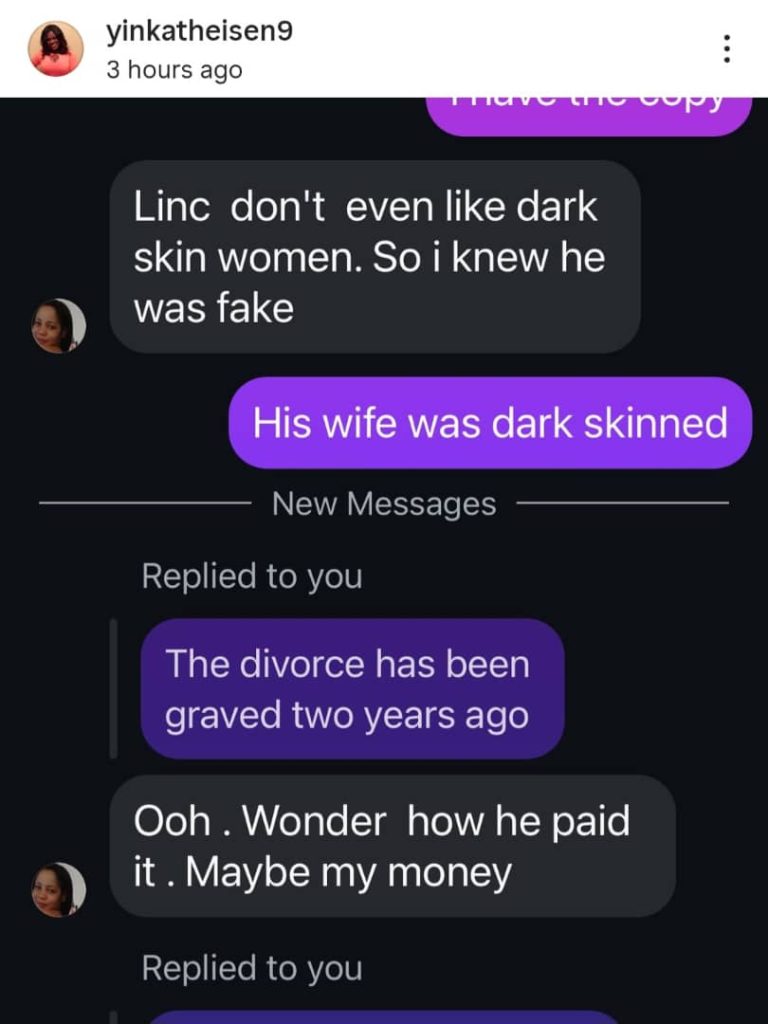Tap the reply bar beside bottom cut-off bubble
The height and width of the screenshot is (1024, 768).
pos(114,1019)
